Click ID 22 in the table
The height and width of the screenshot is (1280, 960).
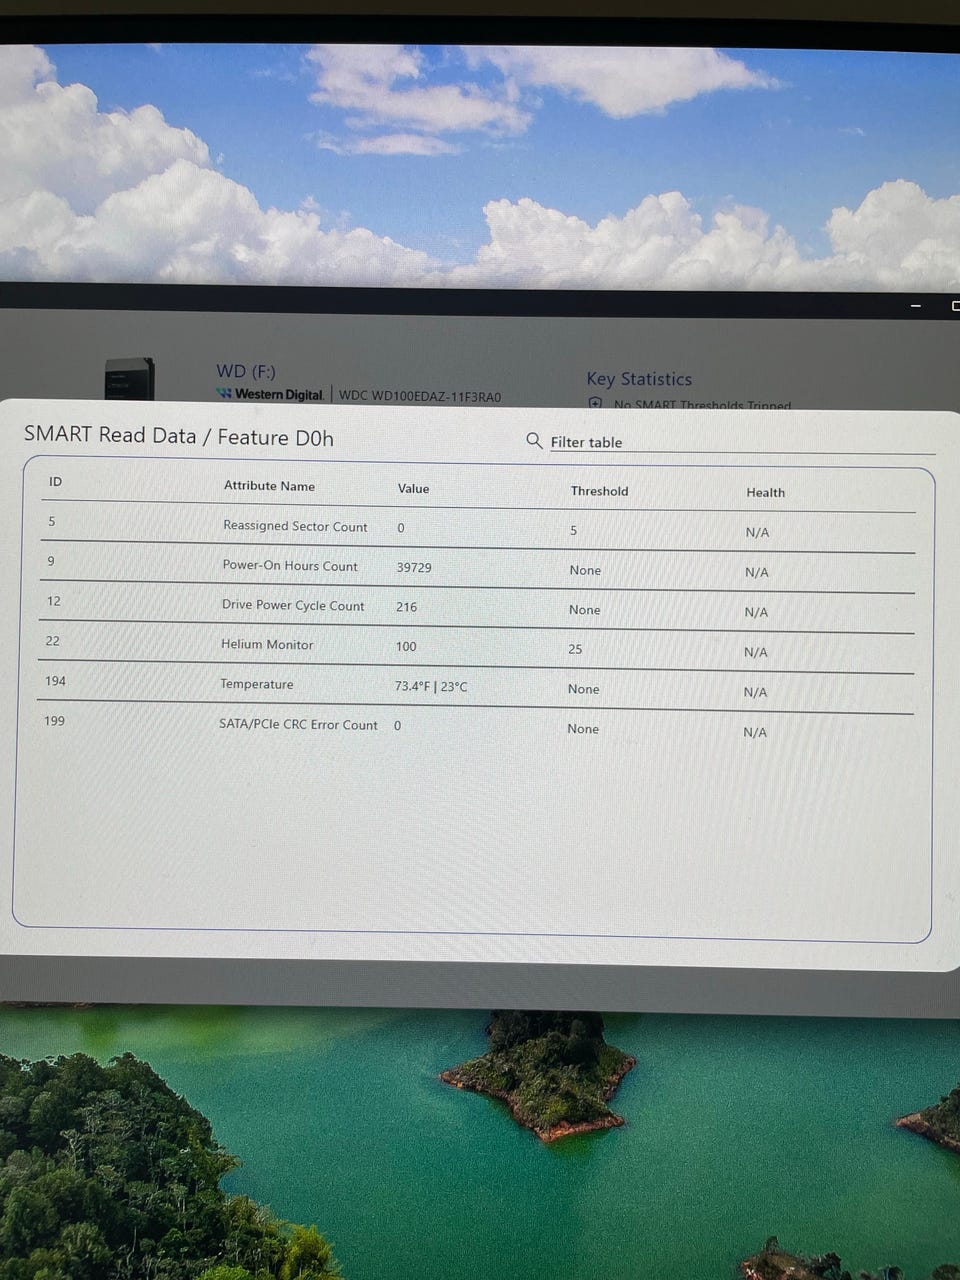(53, 641)
